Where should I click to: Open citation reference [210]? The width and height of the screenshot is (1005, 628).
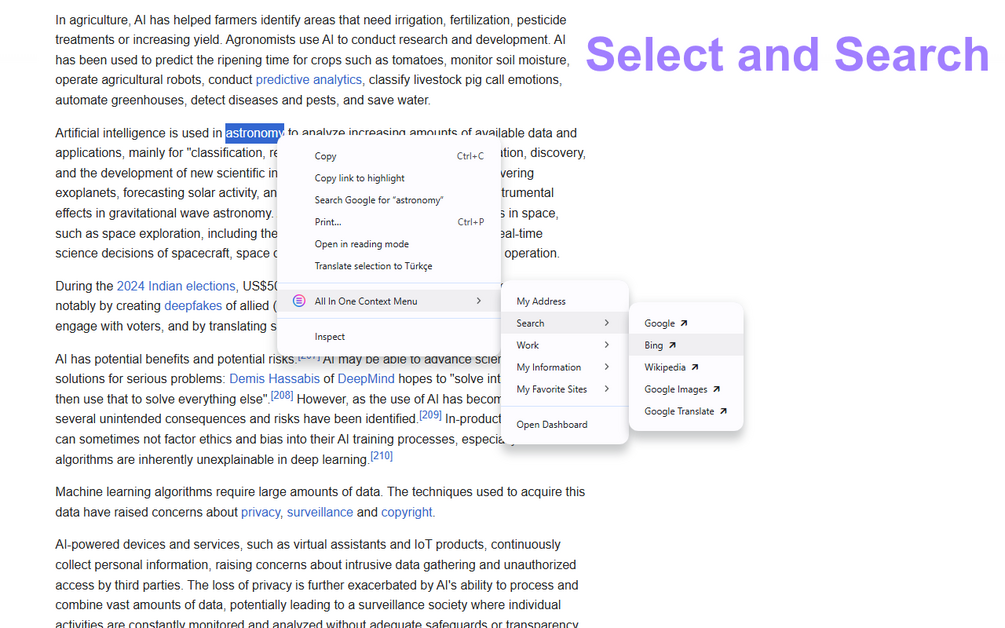[x=381, y=456]
